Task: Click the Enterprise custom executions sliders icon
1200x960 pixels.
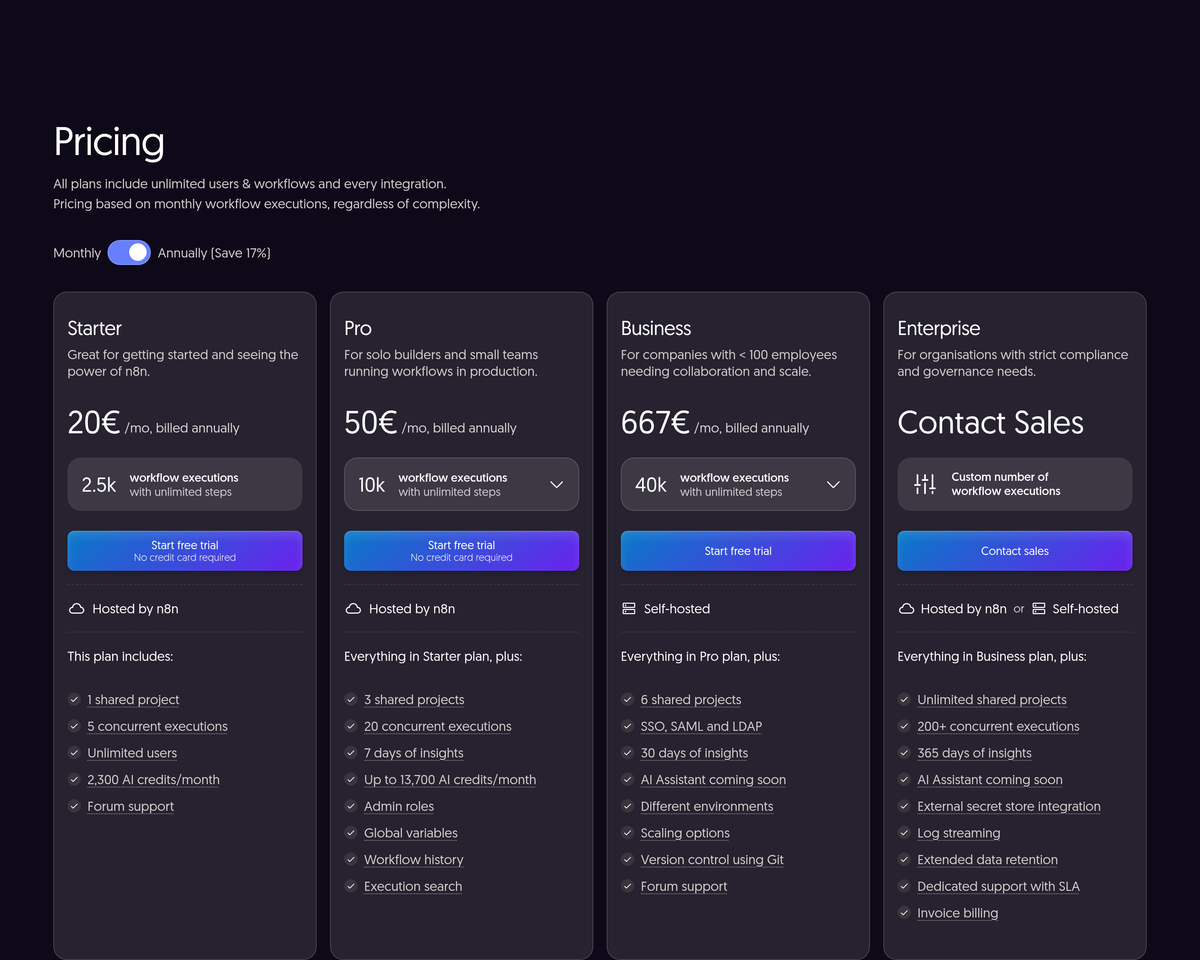Action: (x=925, y=484)
